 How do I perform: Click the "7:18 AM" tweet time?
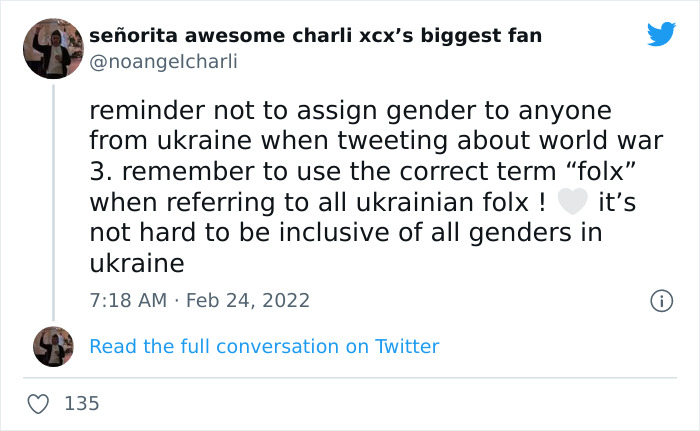click(x=129, y=300)
